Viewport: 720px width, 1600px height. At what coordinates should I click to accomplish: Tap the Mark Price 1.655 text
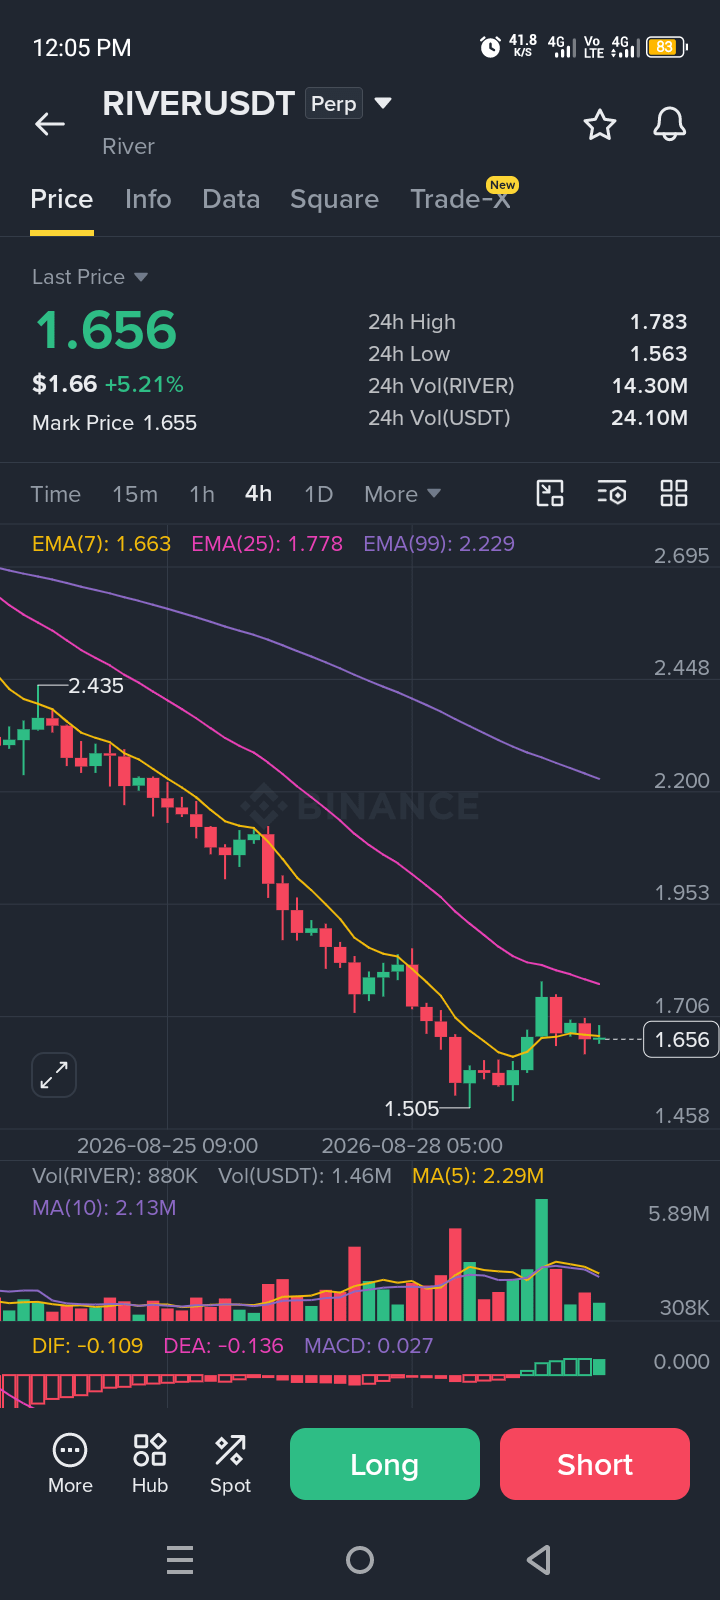pyautogui.click(x=114, y=423)
